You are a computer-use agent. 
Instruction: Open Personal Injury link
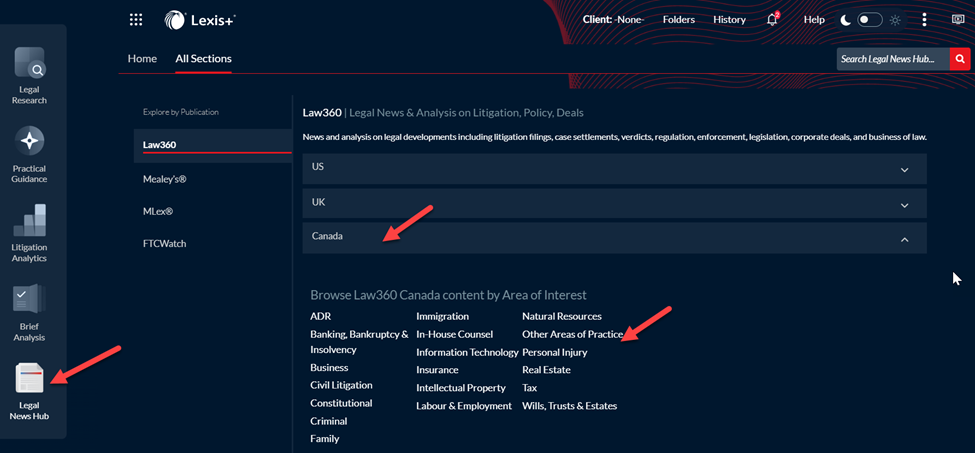tap(555, 352)
